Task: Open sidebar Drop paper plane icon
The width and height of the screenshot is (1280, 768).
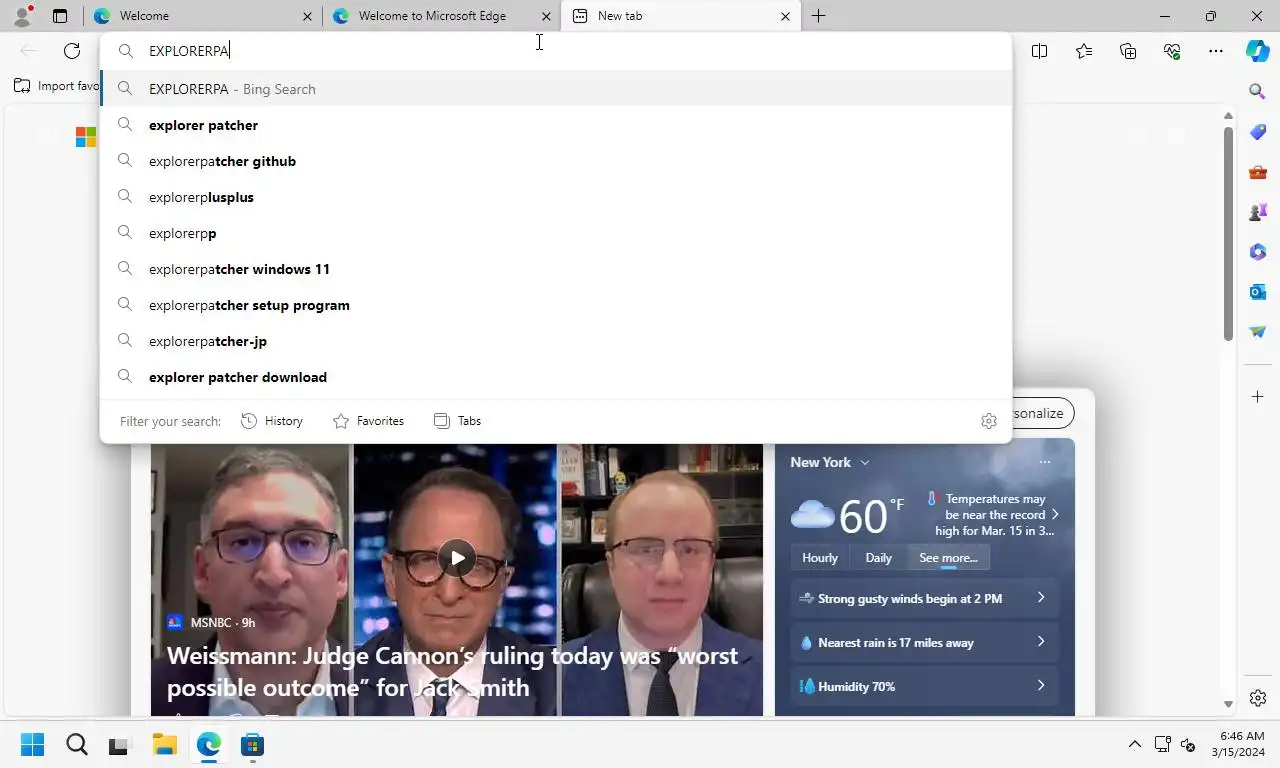Action: (1258, 332)
